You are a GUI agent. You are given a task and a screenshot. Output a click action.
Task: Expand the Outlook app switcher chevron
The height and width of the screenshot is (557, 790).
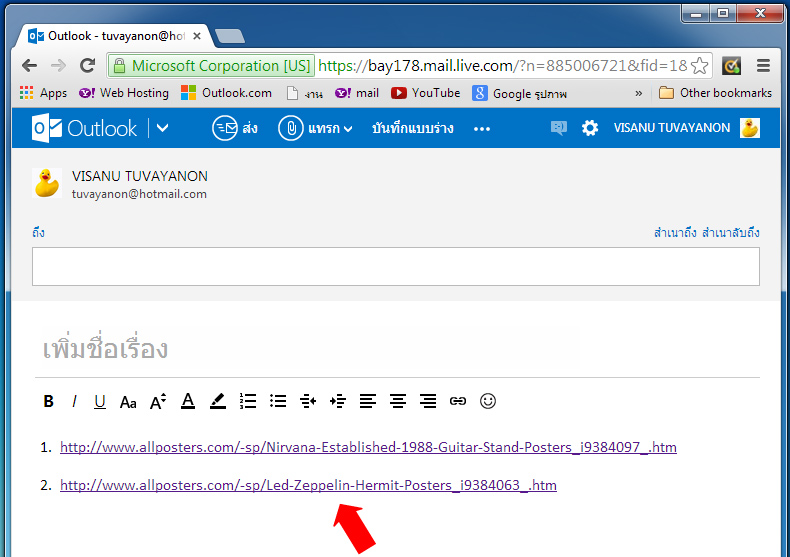click(163, 128)
